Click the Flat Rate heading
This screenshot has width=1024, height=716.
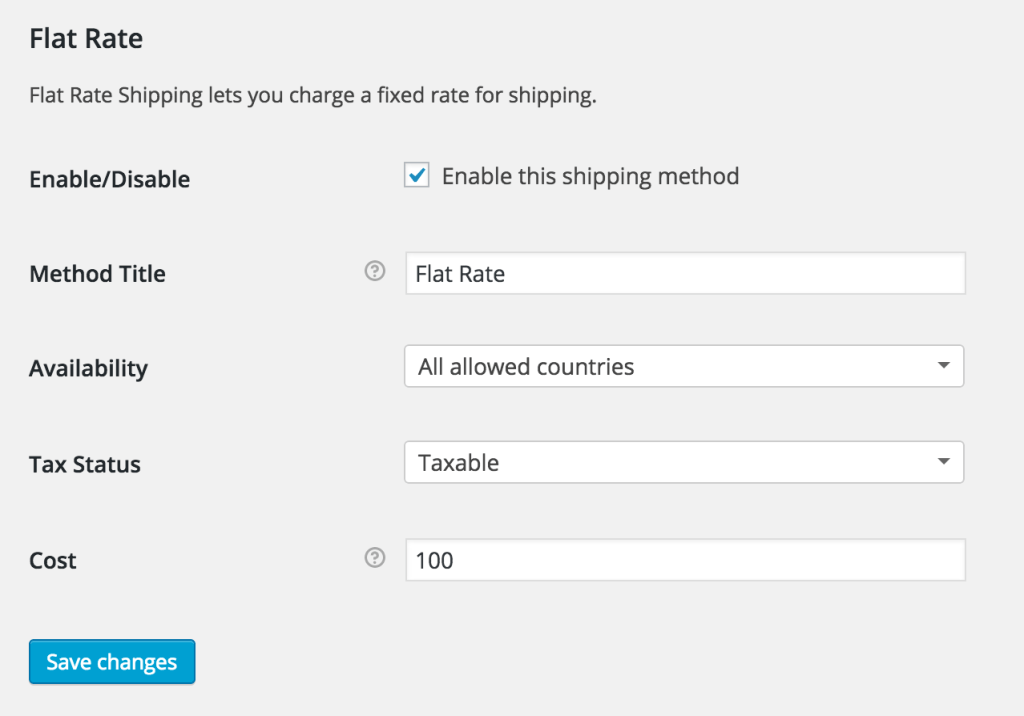(x=85, y=38)
